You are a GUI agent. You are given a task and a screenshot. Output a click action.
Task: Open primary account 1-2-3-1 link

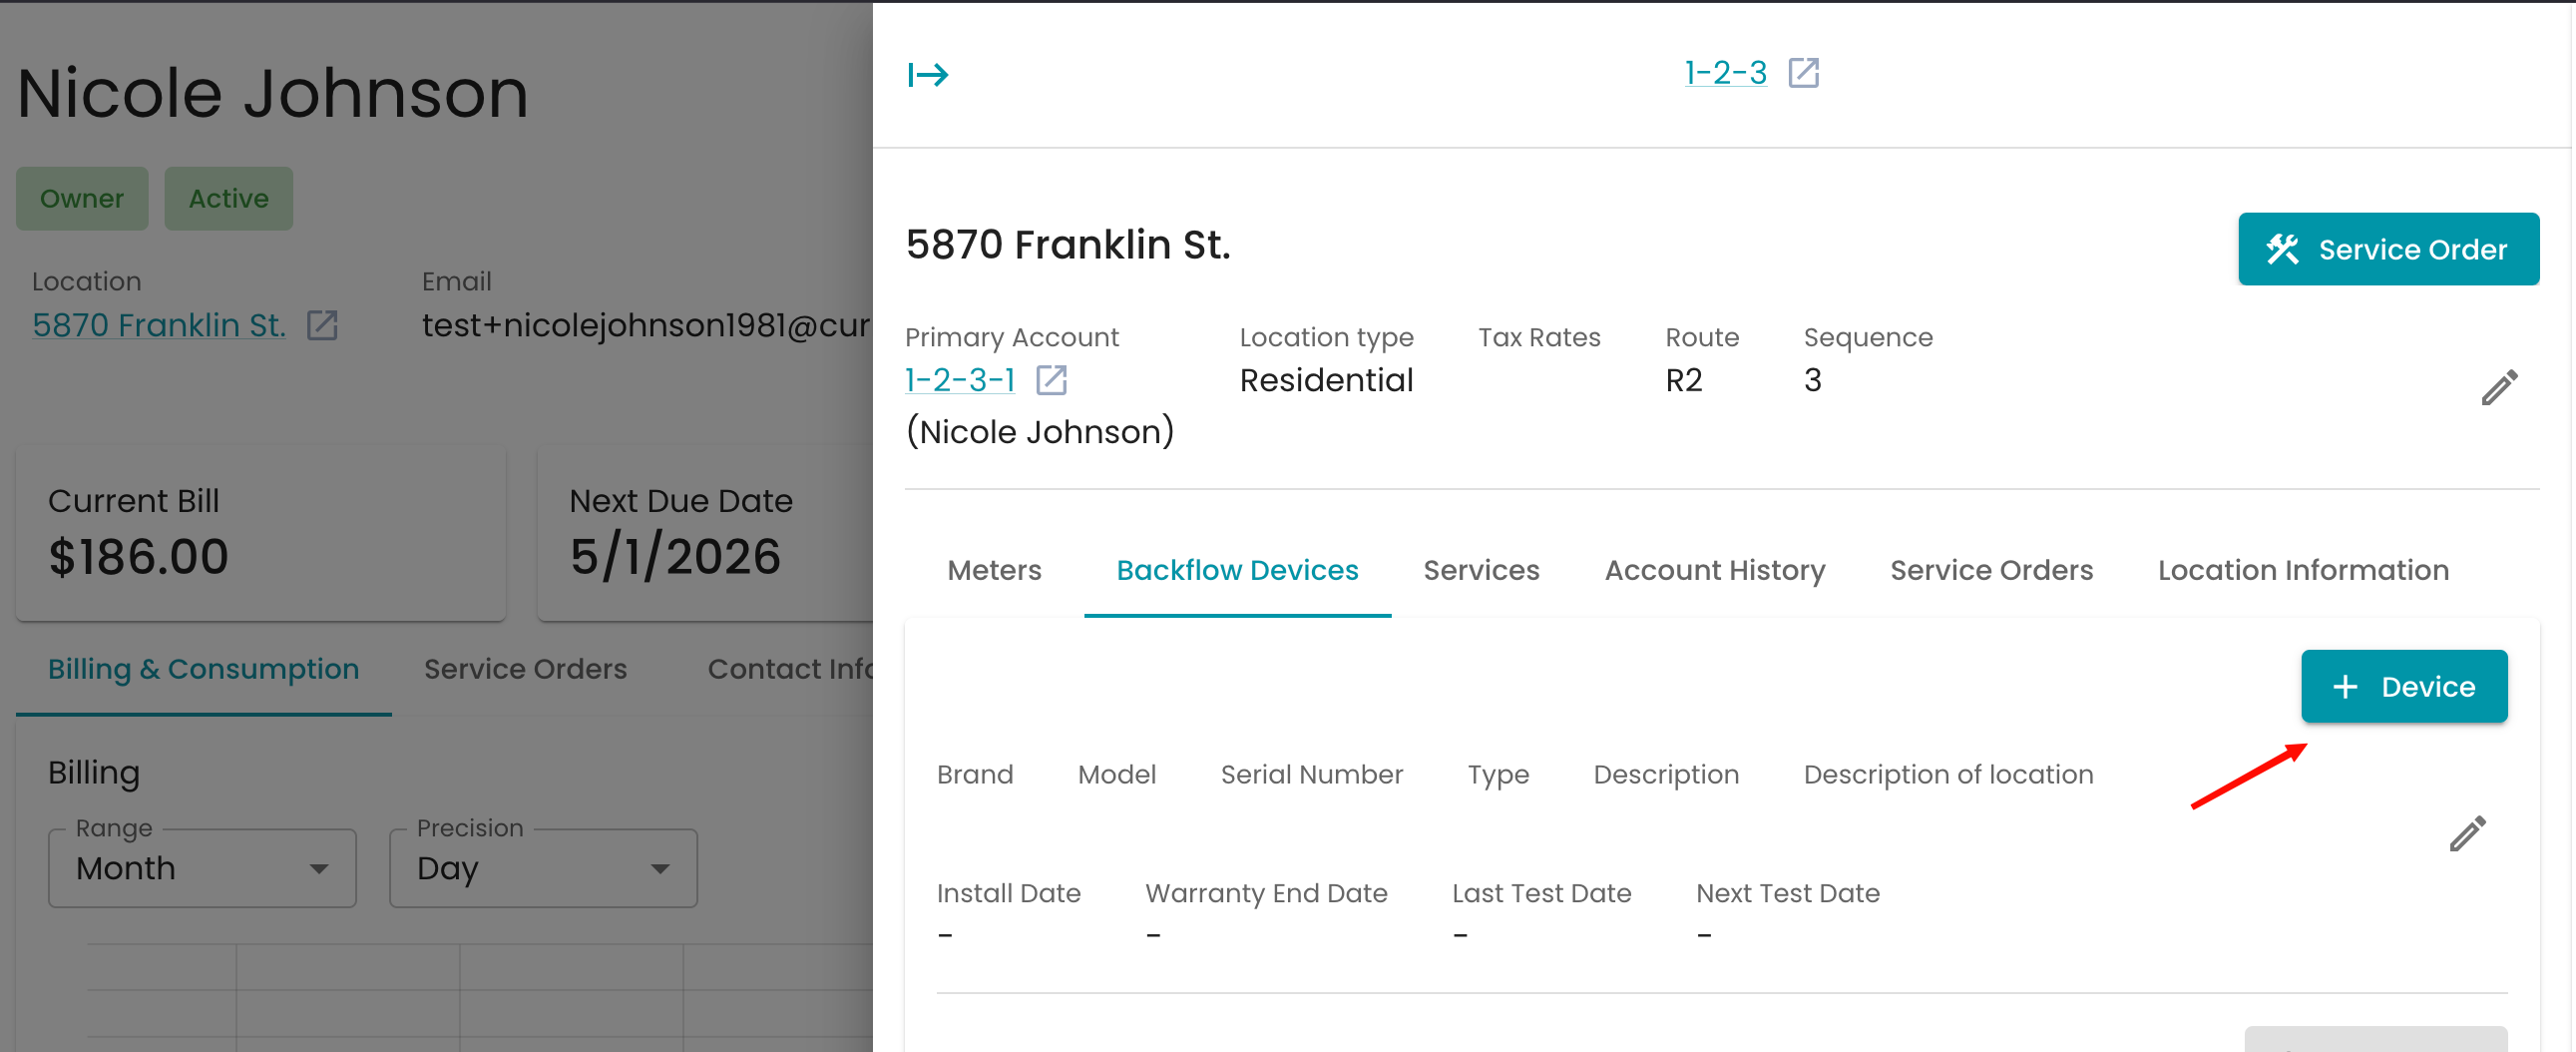point(959,380)
